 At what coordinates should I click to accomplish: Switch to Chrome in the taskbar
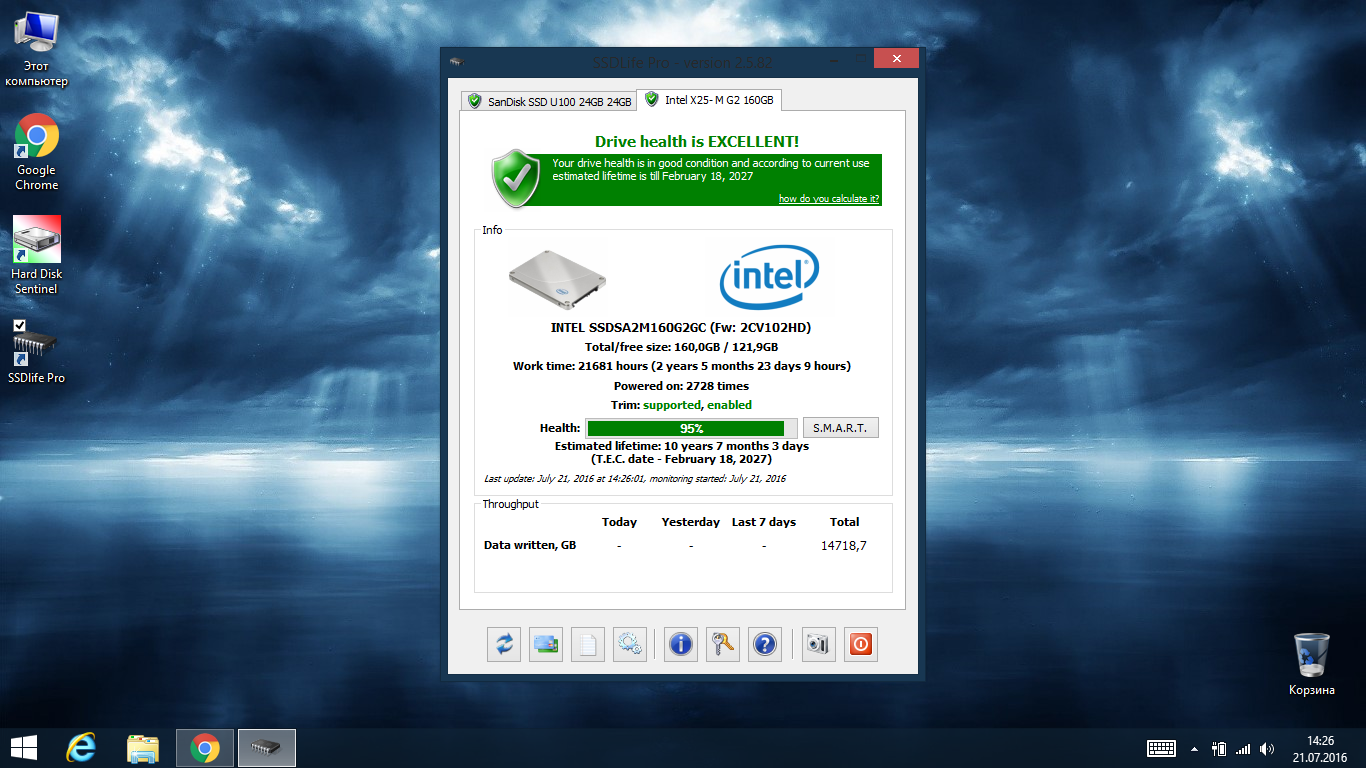pos(205,748)
